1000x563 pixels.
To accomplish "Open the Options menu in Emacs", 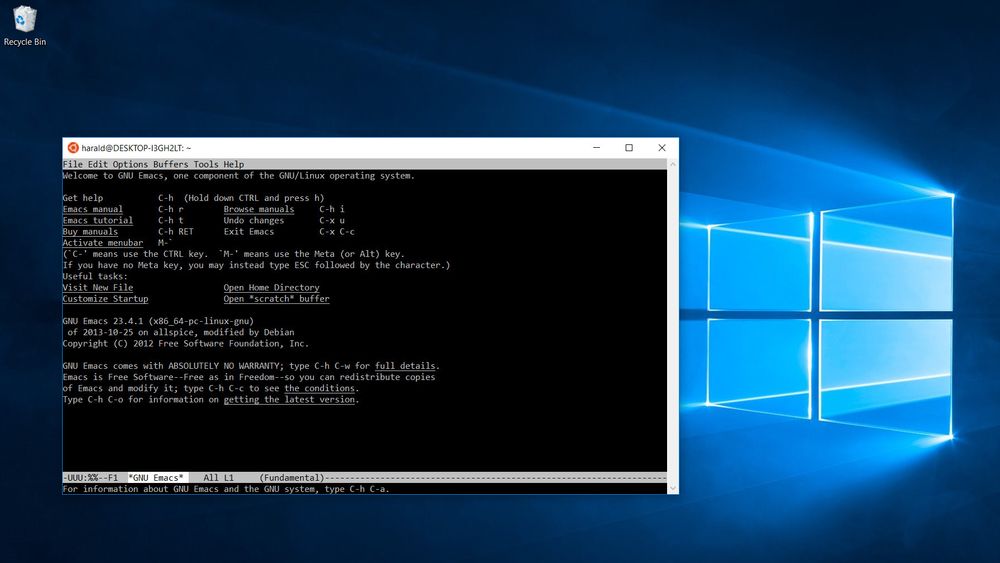I will (130, 165).
